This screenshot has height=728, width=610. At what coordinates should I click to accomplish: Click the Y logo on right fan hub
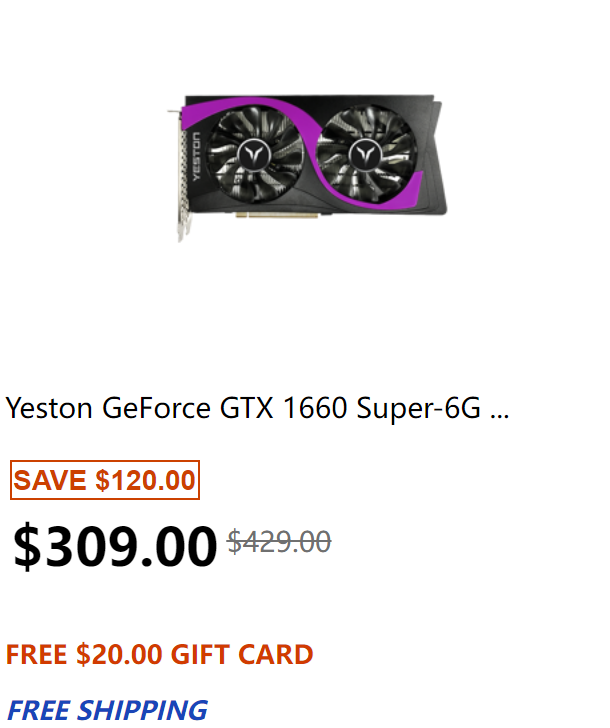tap(366, 154)
